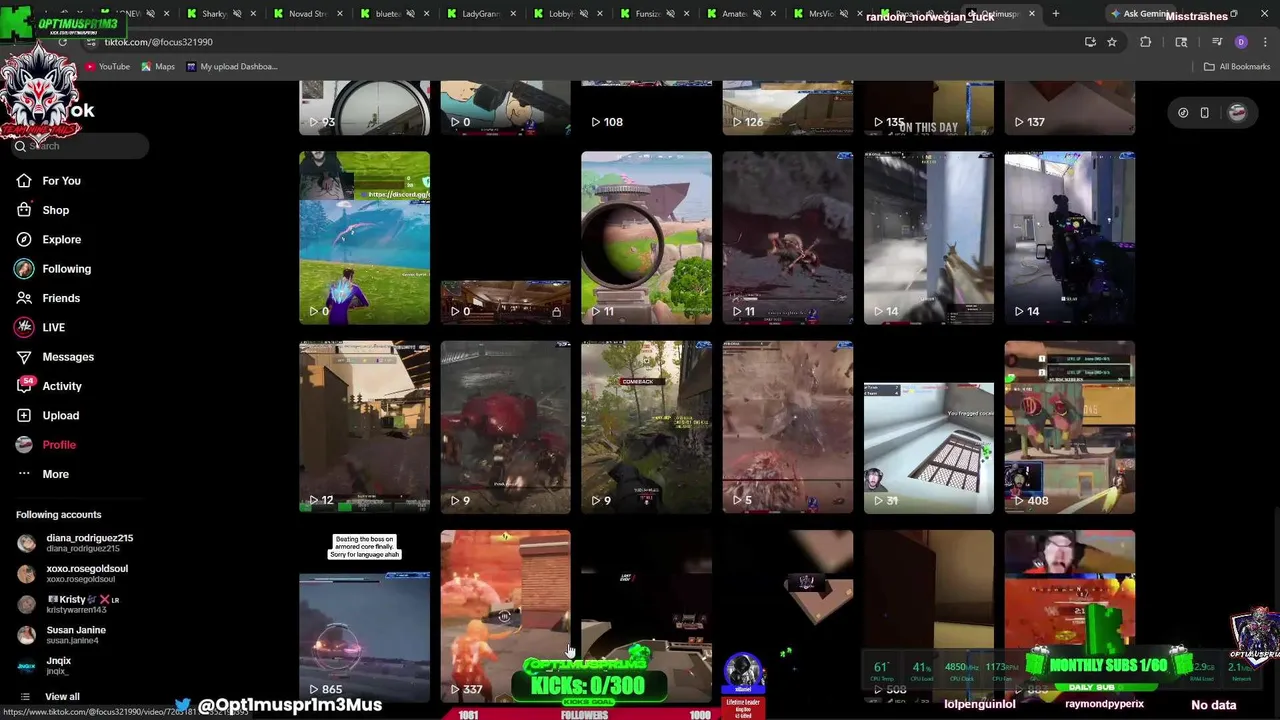Open the video with 5 views

pyautogui.click(x=787, y=427)
